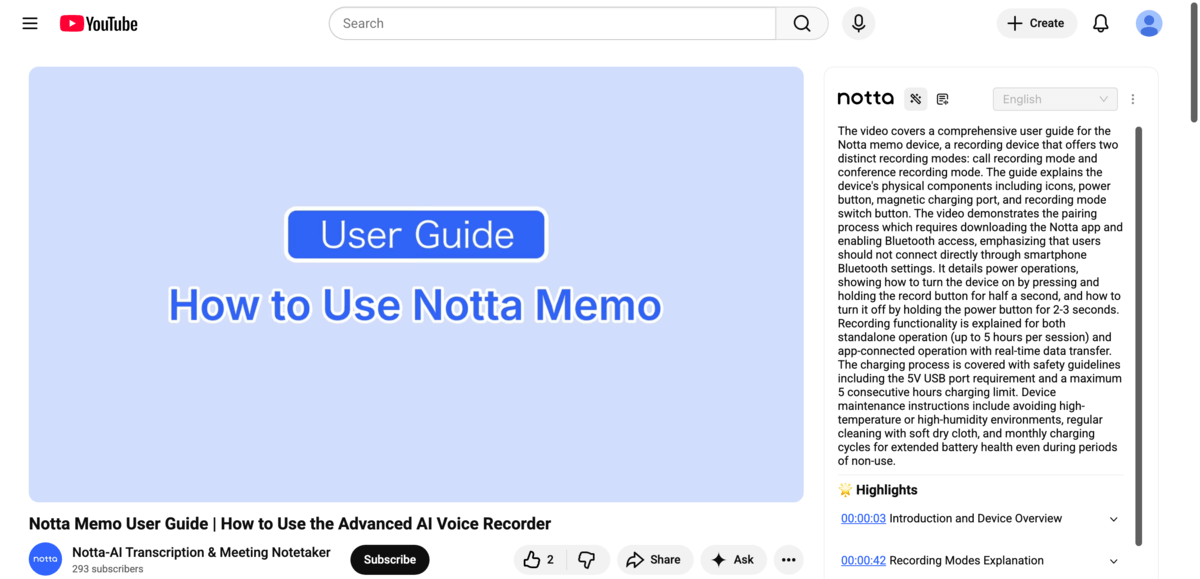Go to YouTube home via logo
This screenshot has height=579, width=1200.
98,23
